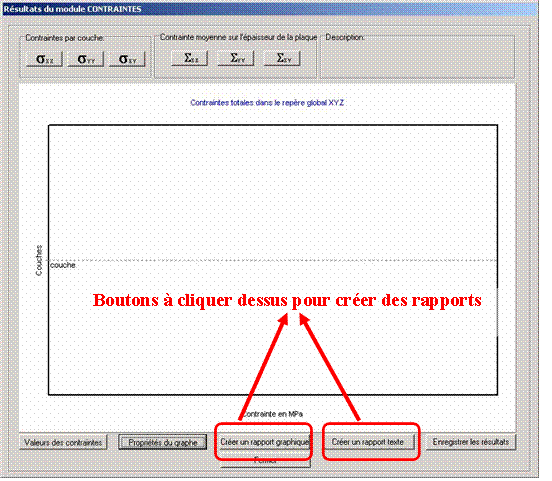Click the empty Description panel
The width and height of the screenshot is (552, 481).
coord(417,59)
